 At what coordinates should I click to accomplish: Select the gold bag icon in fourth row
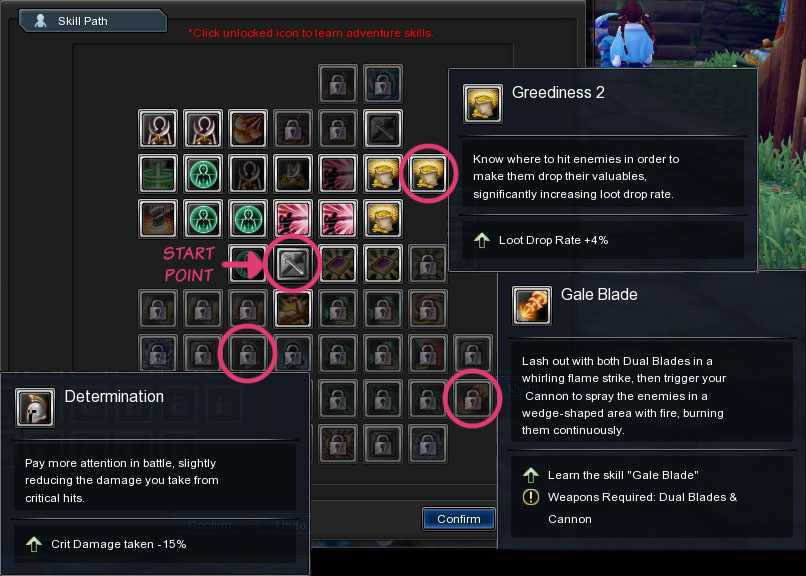click(x=383, y=219)
